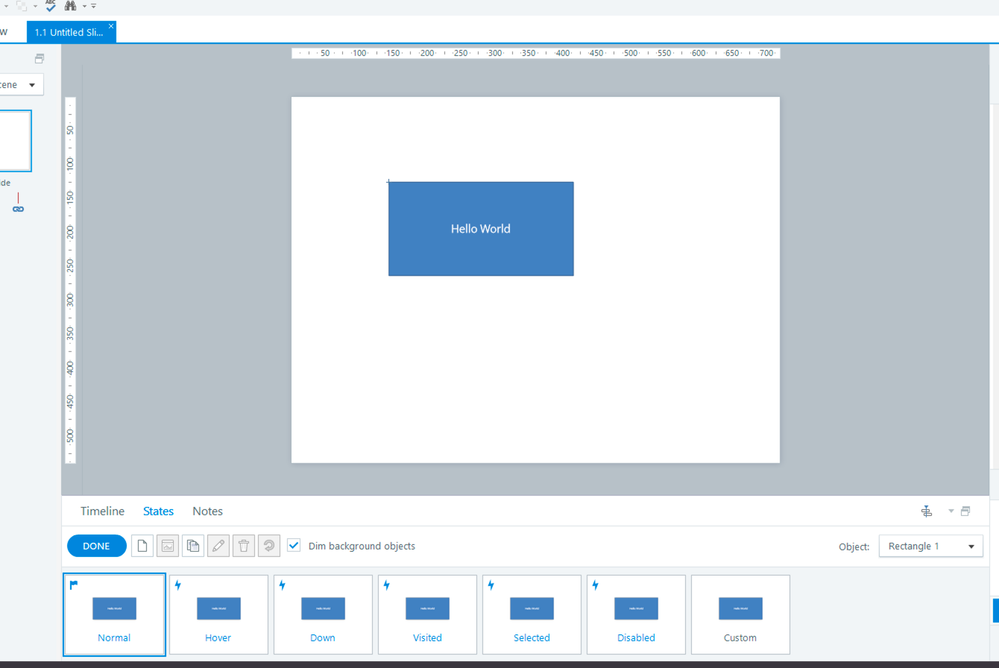Click the lightning icon on Visited state

(387, 584)
